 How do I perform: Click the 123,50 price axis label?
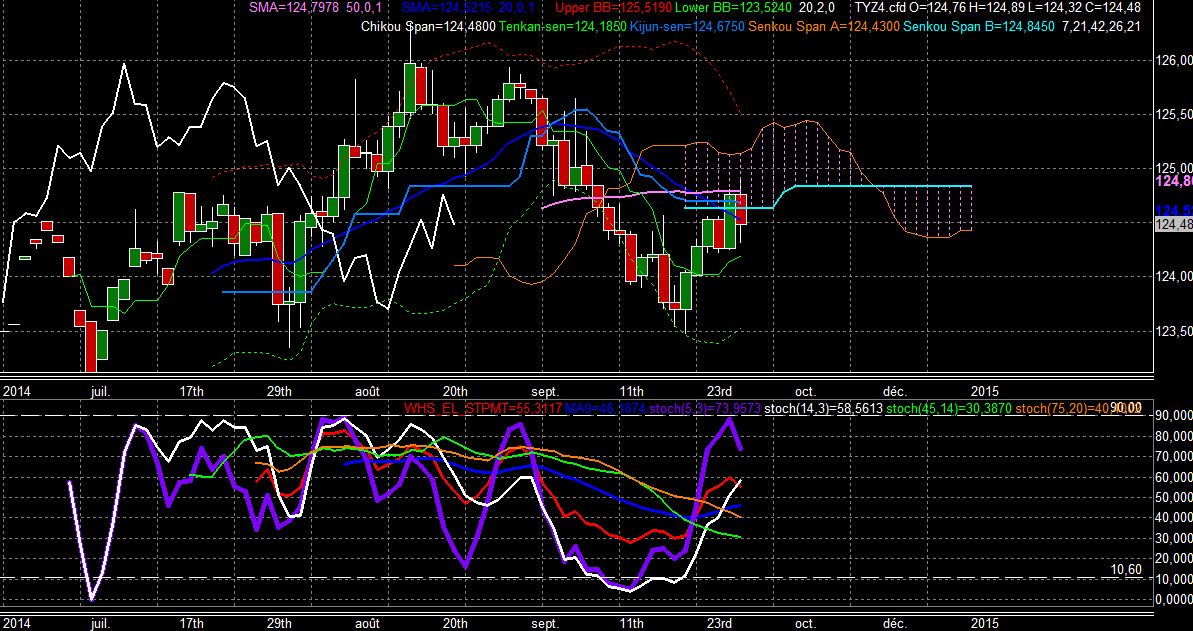tap(1172, 331)
